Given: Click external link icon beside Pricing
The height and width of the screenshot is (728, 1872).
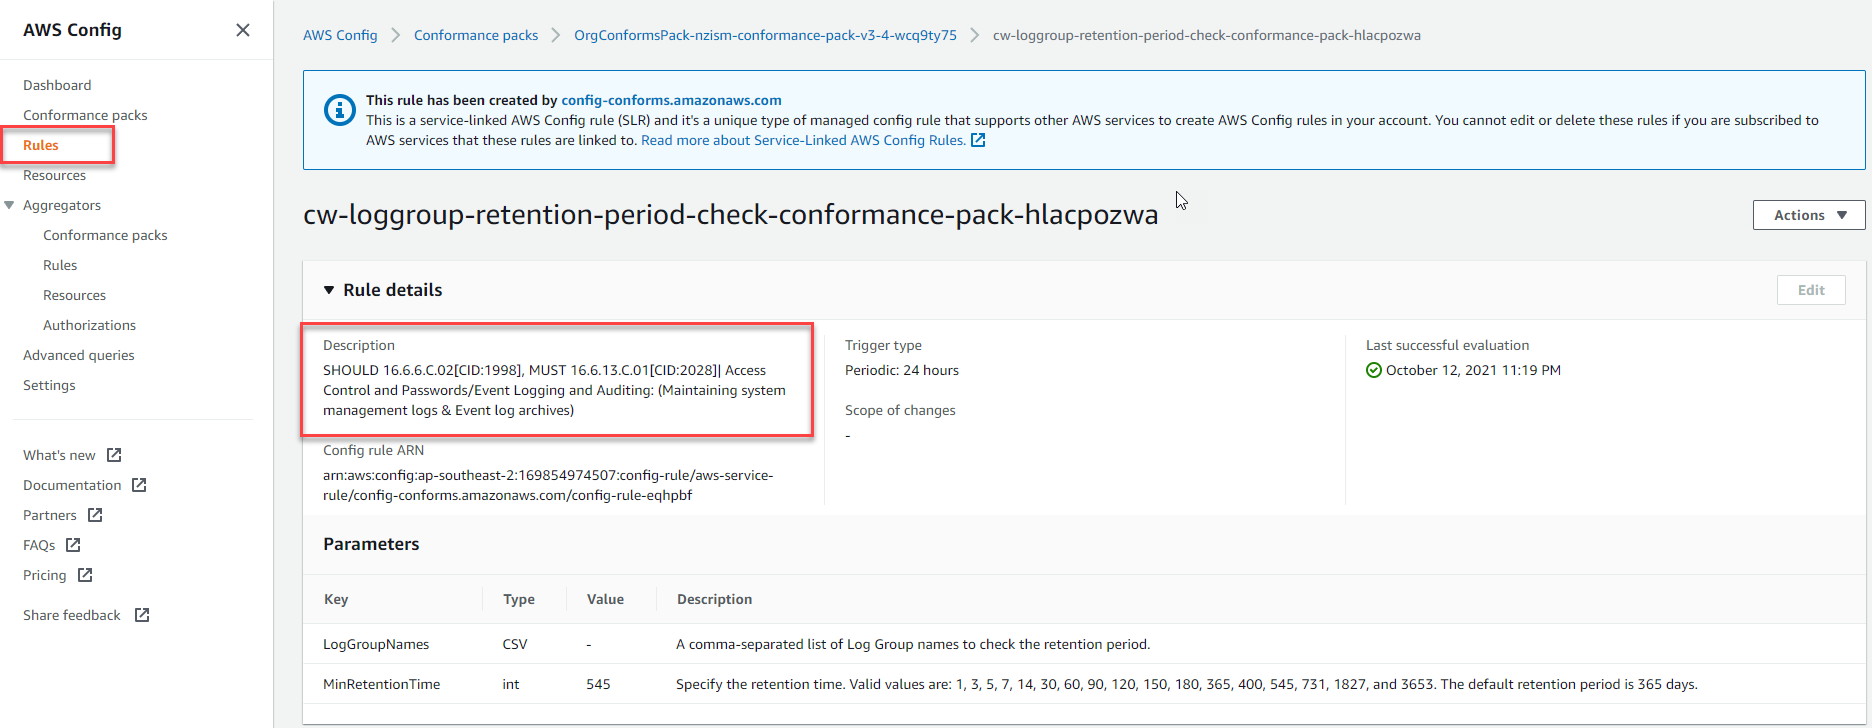Looking at the screenshot, I should [85, 575].
